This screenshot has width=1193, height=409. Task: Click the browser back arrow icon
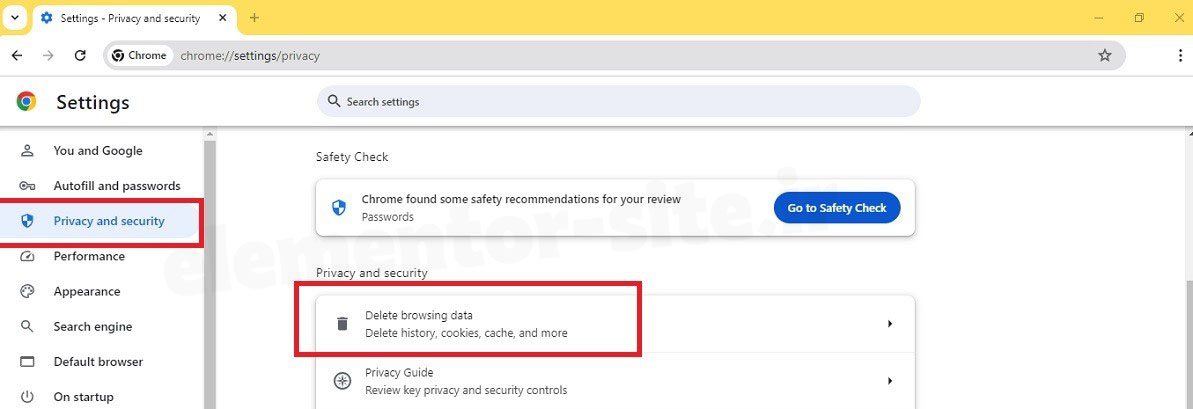tap(17, 56)
